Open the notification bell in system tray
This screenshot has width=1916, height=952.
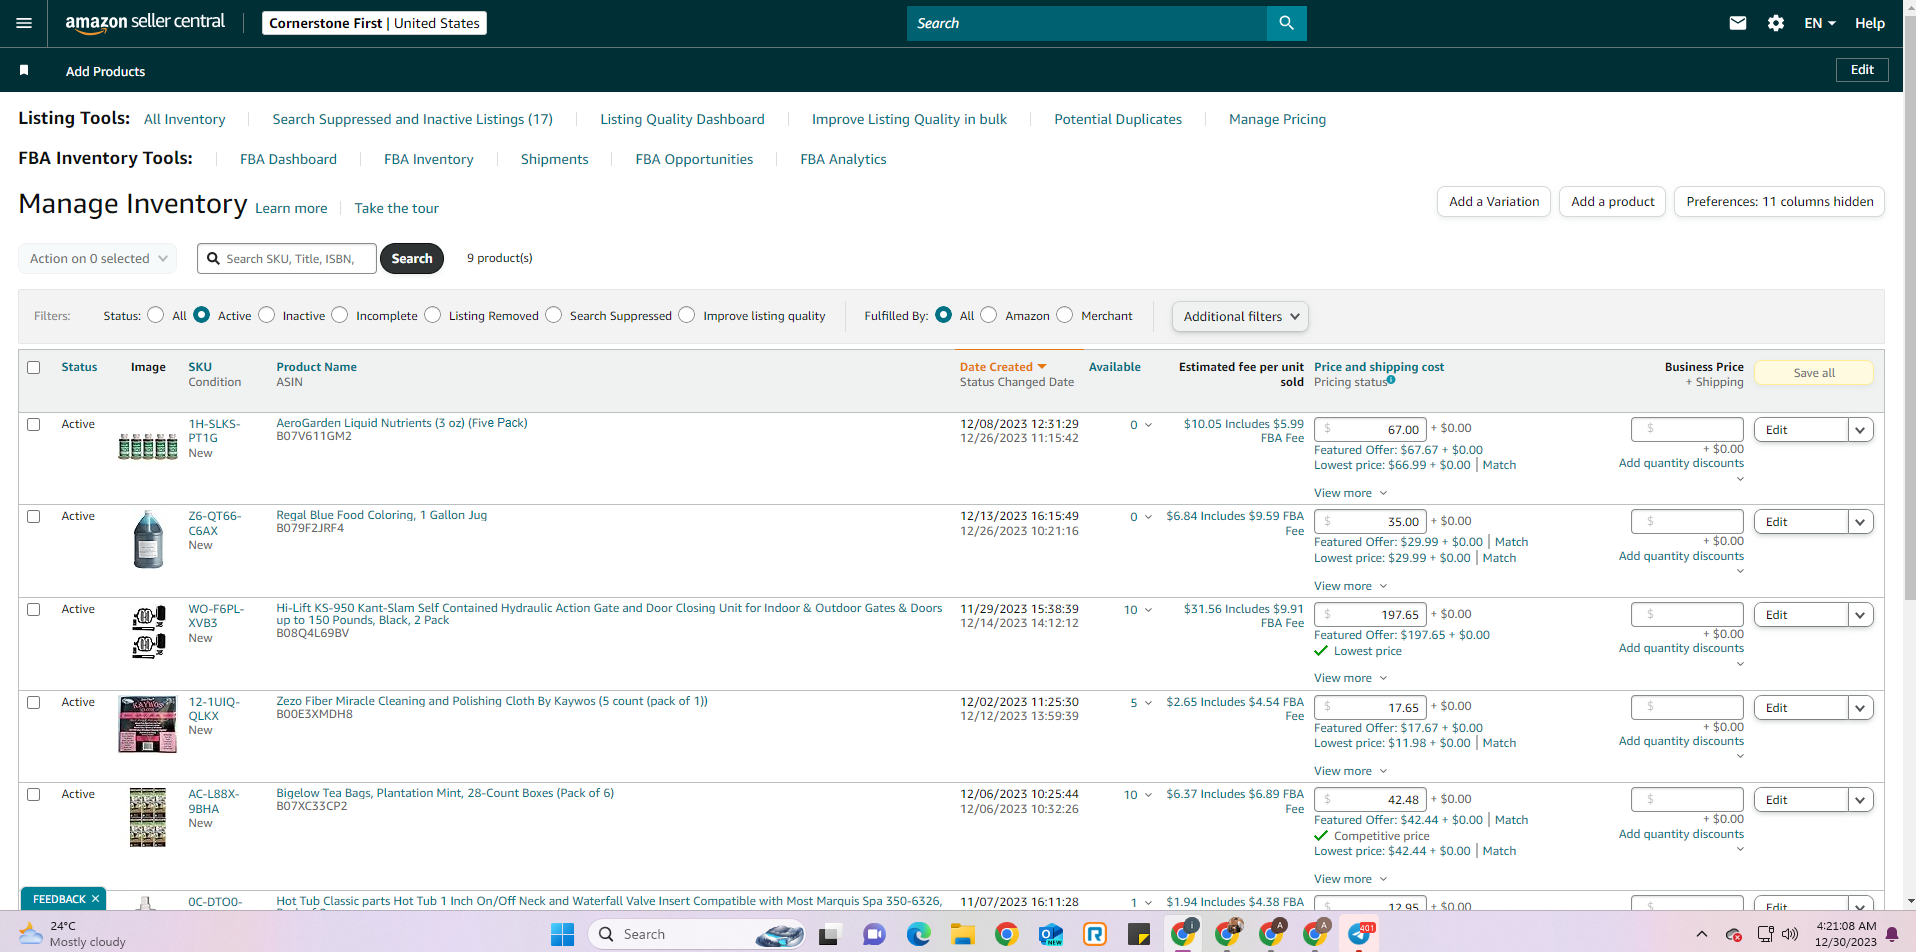(1892, 934)
